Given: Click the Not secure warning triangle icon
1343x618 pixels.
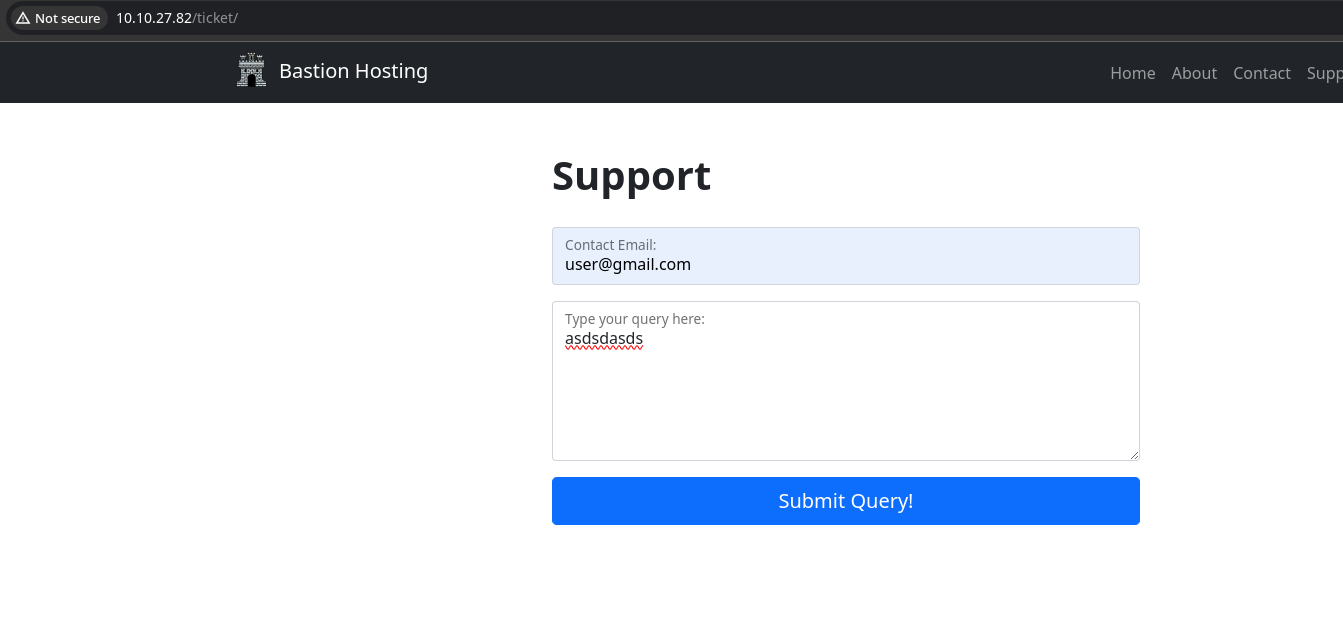Looking at the screenshot, I should tap(23, 18).
